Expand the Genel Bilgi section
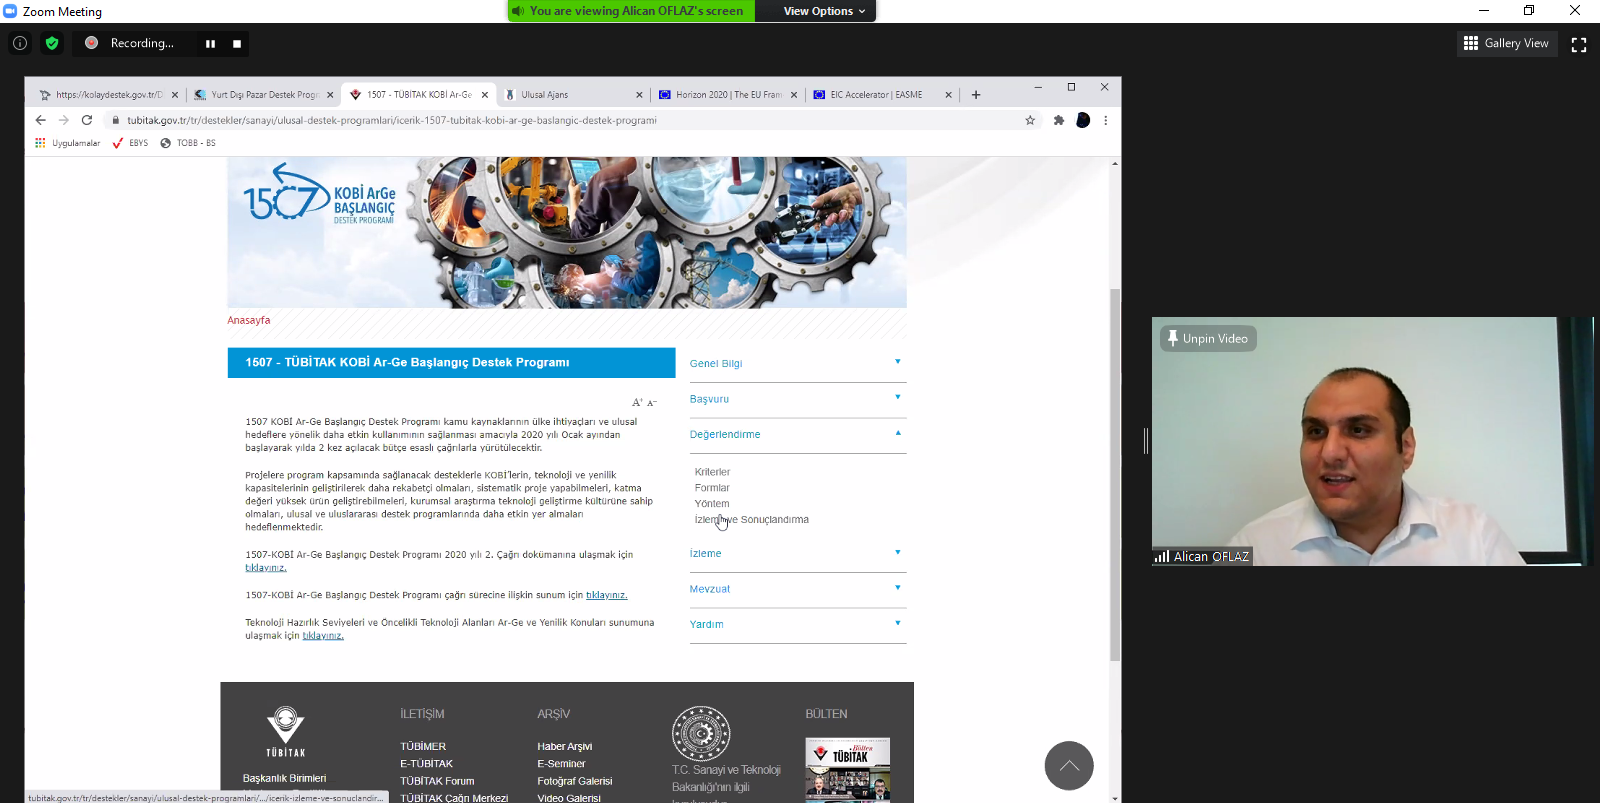The image size is (1600, 803). point(797,364)
